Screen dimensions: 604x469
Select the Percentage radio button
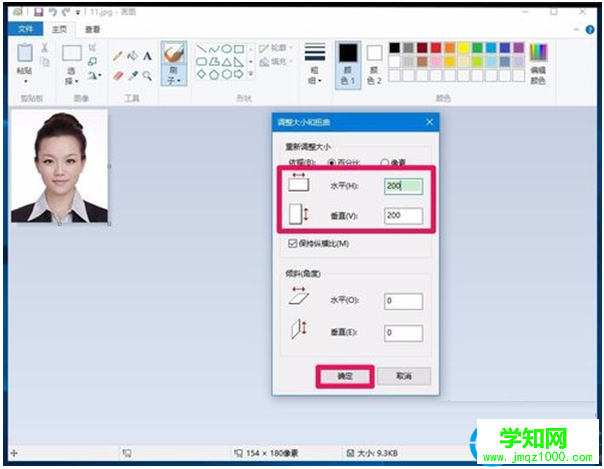331,162
